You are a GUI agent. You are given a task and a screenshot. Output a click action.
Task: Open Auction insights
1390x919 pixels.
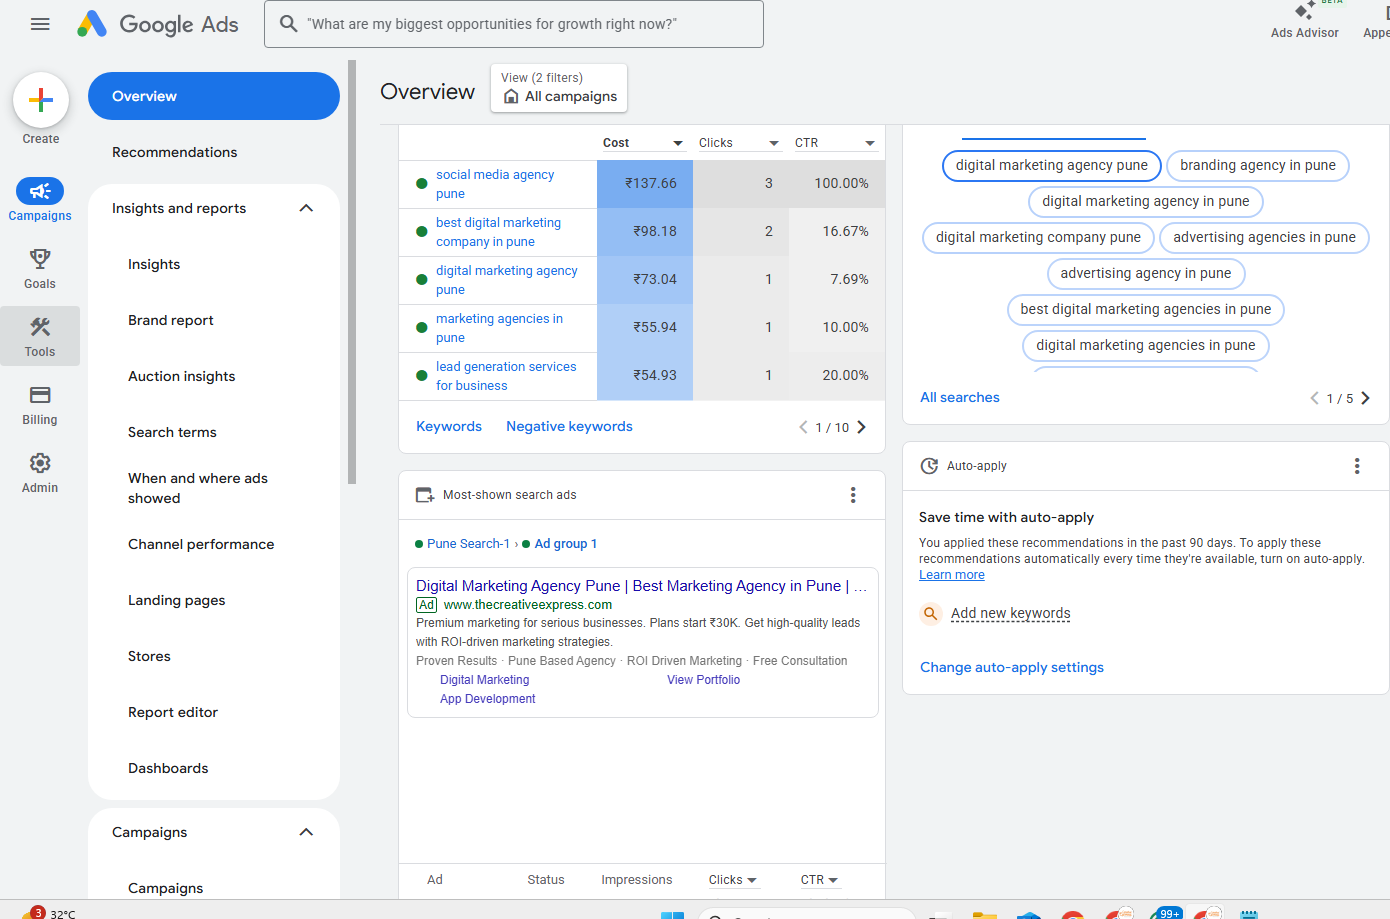[x=182, y=376]
